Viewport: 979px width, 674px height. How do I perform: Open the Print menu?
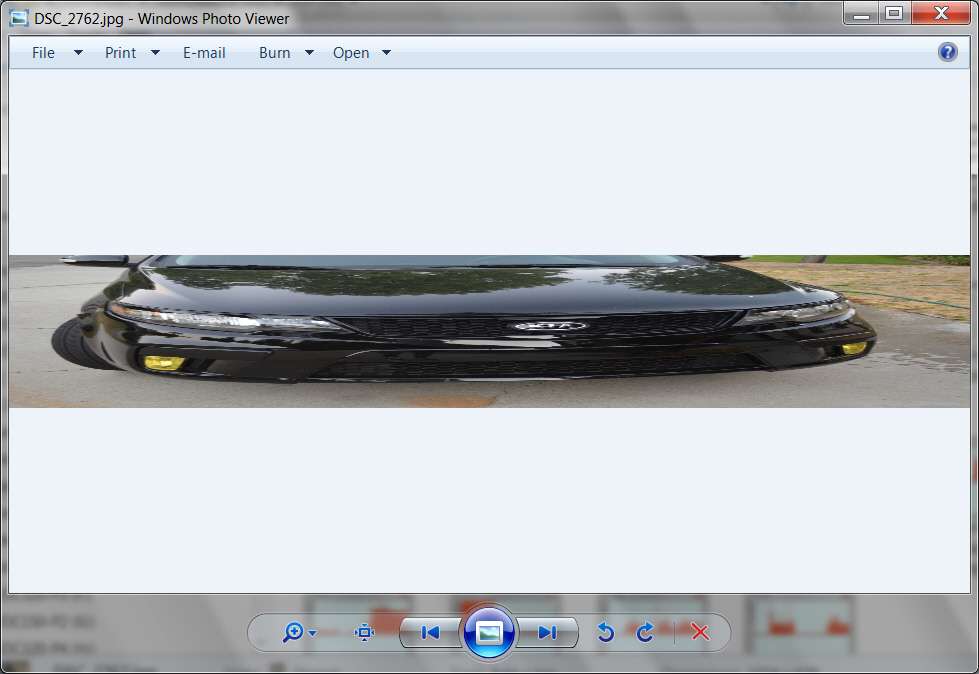[x=121, y=53]
